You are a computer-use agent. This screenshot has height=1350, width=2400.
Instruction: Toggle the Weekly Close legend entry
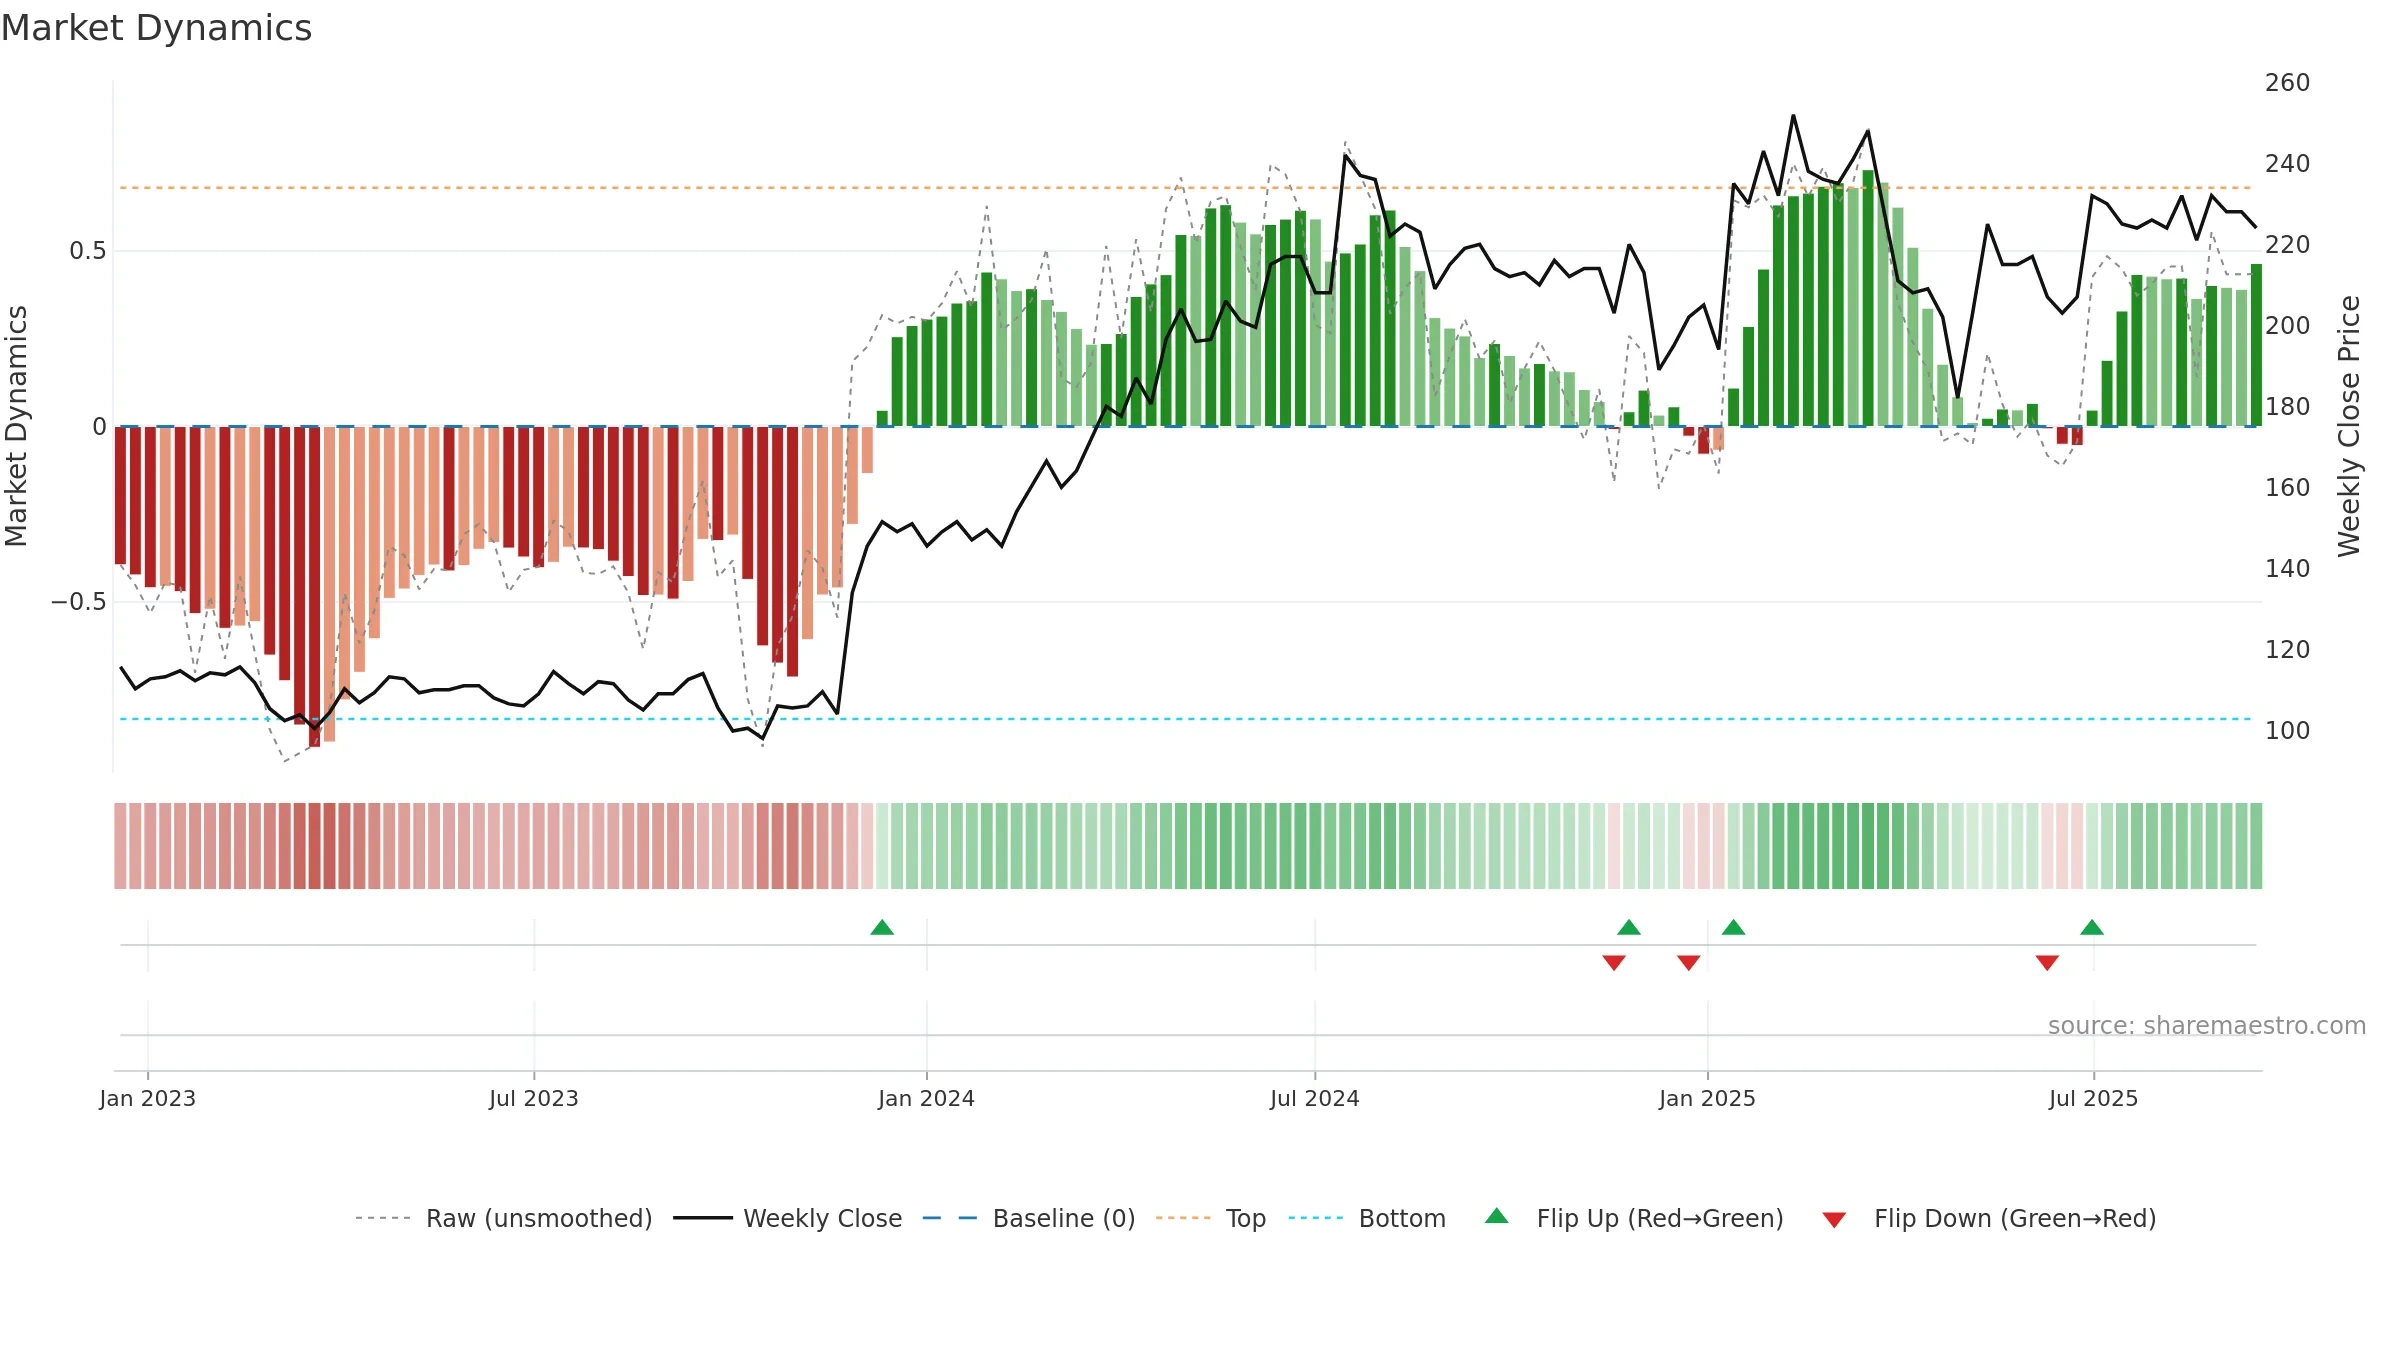pyautogui.click(x=788, y=1218)
